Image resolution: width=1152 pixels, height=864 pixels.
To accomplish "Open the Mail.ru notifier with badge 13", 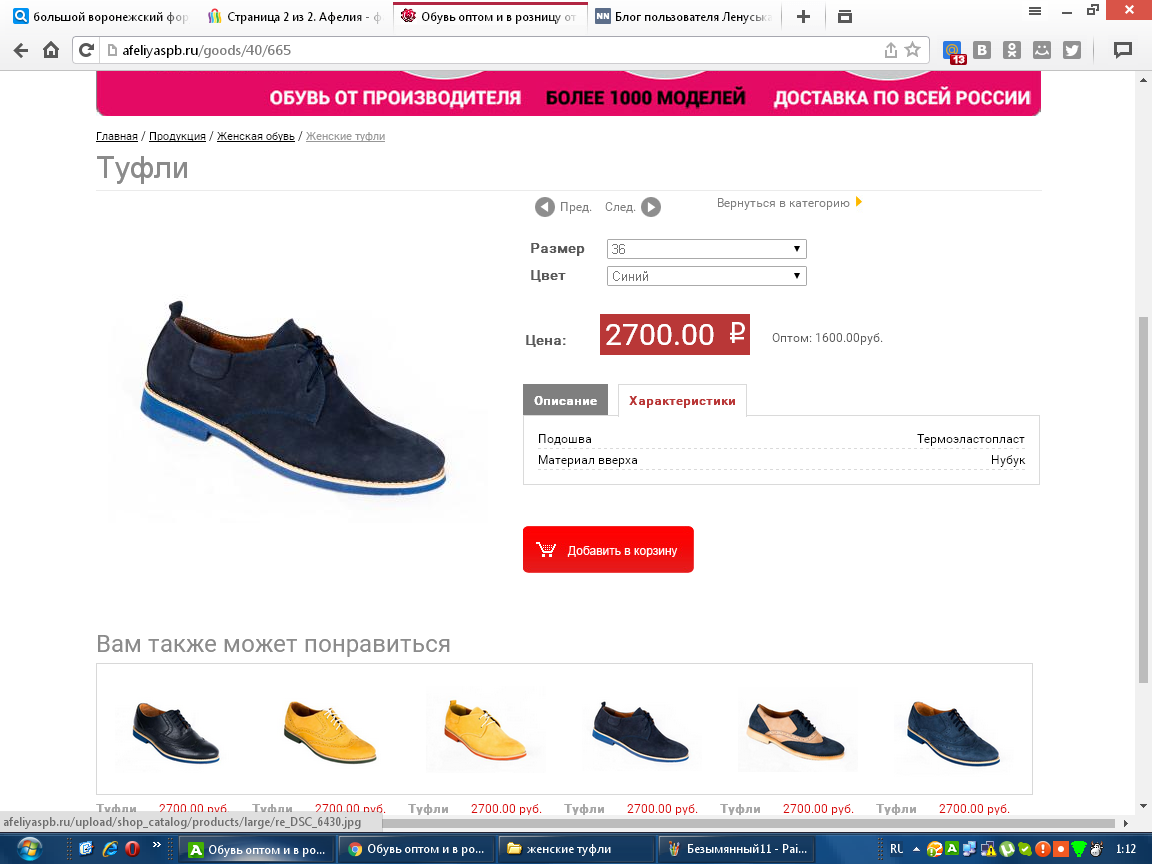I will 954,51.
